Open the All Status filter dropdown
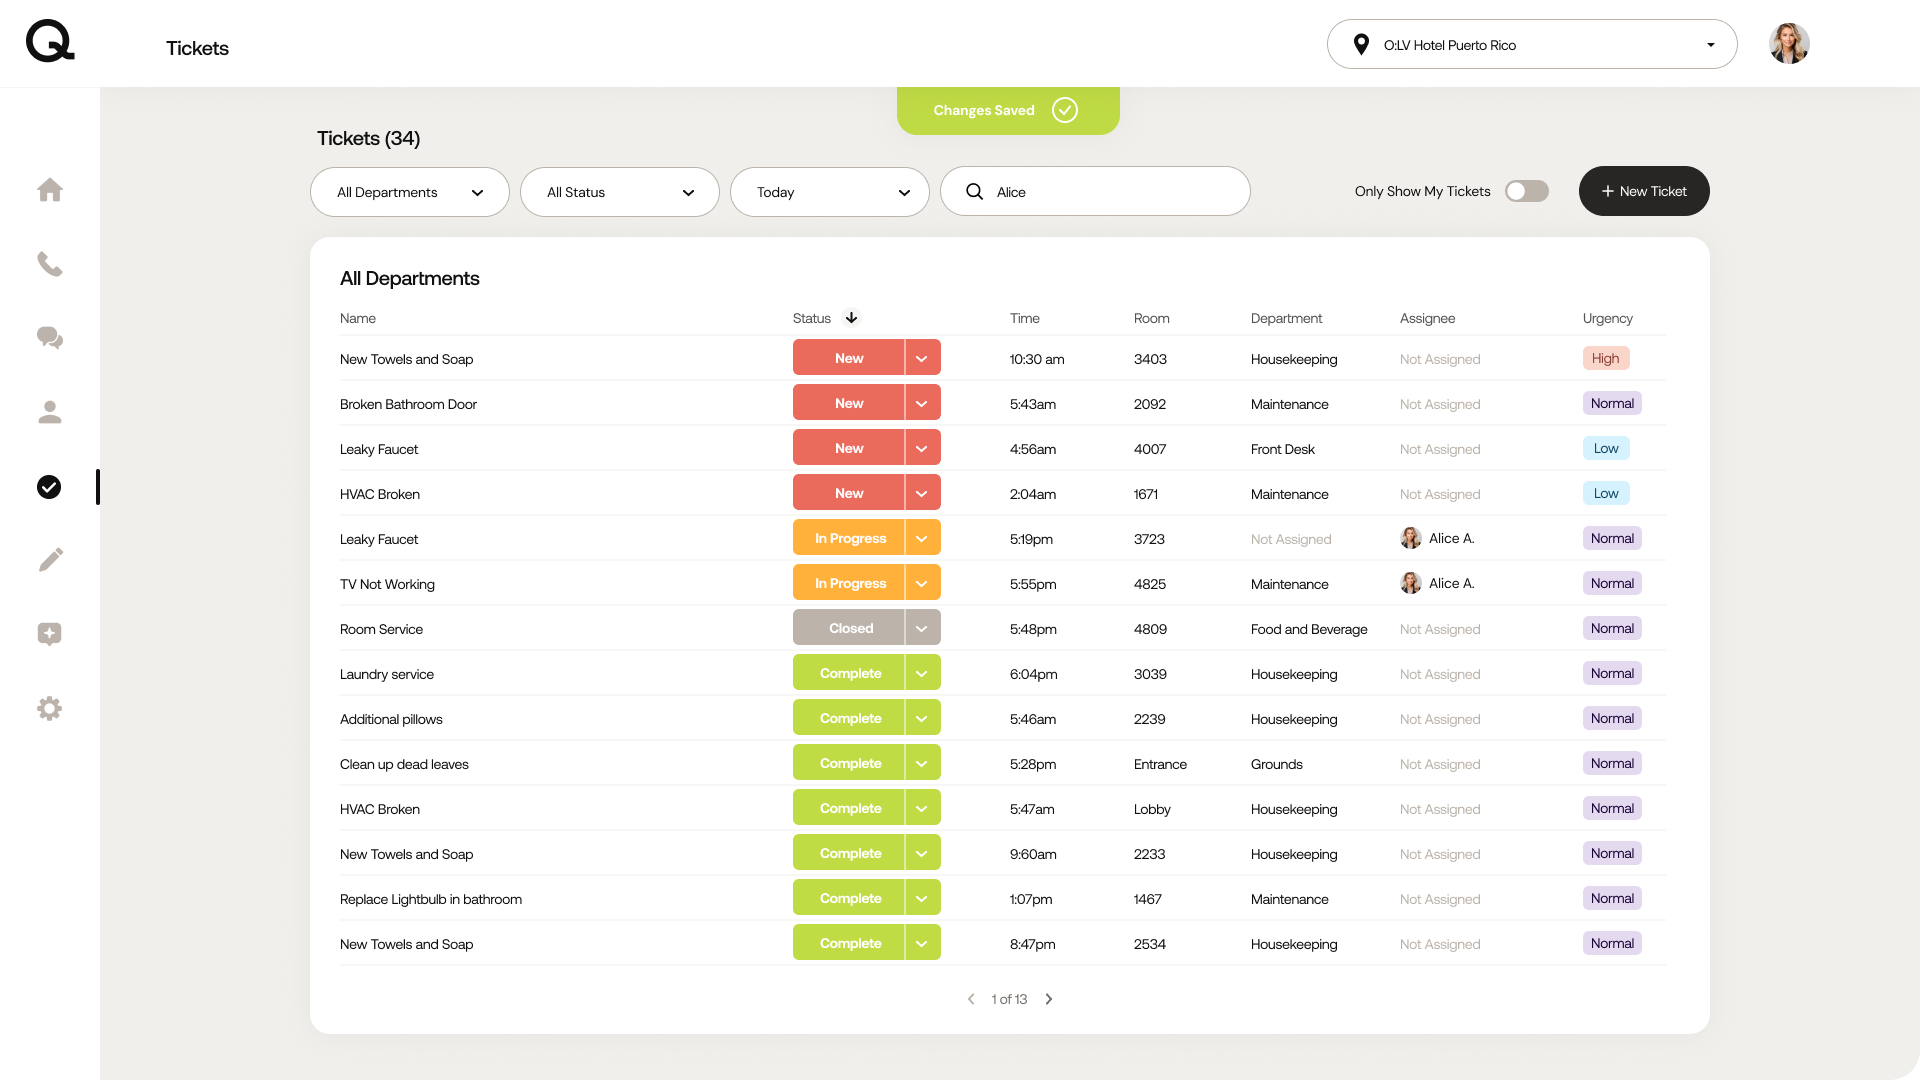Viewport: 1920px width, 1080px height. tap(620, 192)
